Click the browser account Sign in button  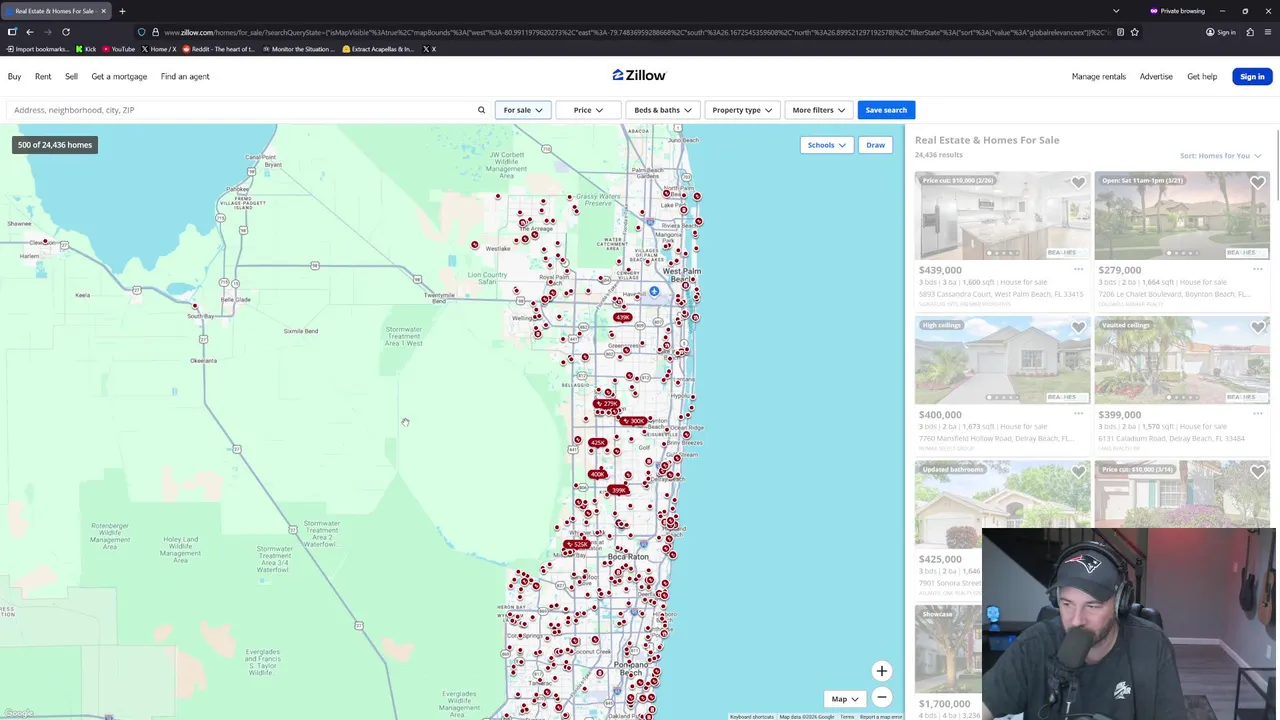pyautogui.click(x=1220, y=32)
